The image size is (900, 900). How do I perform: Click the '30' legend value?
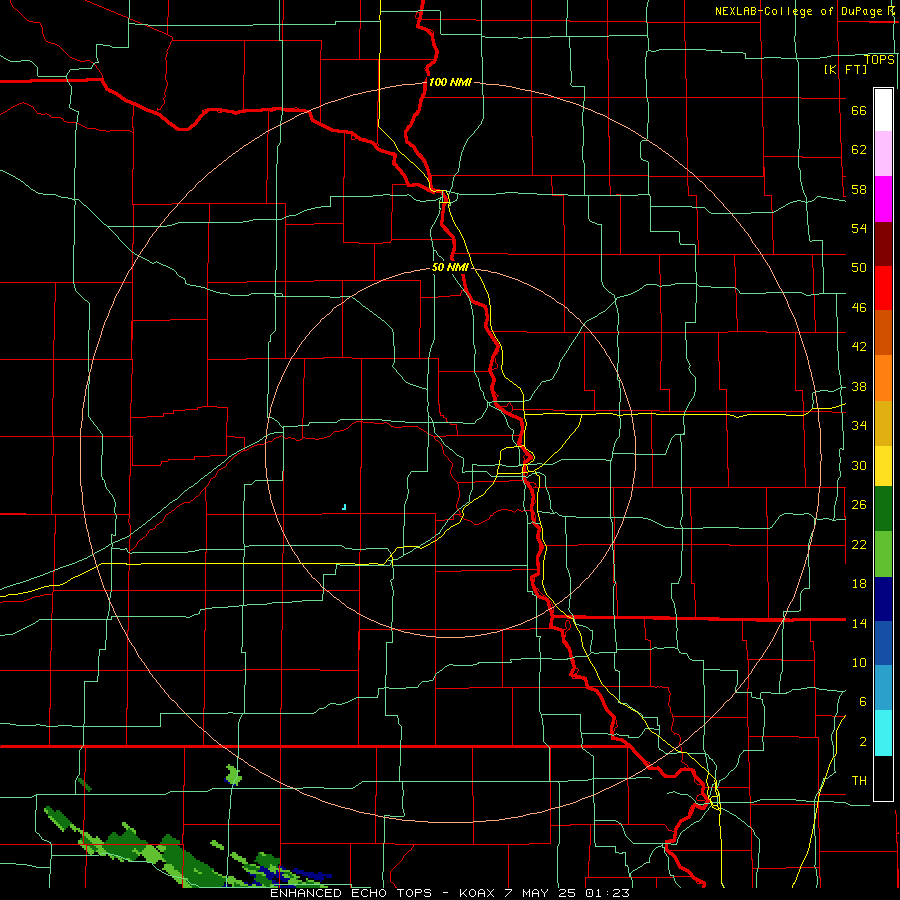(859, 465)
